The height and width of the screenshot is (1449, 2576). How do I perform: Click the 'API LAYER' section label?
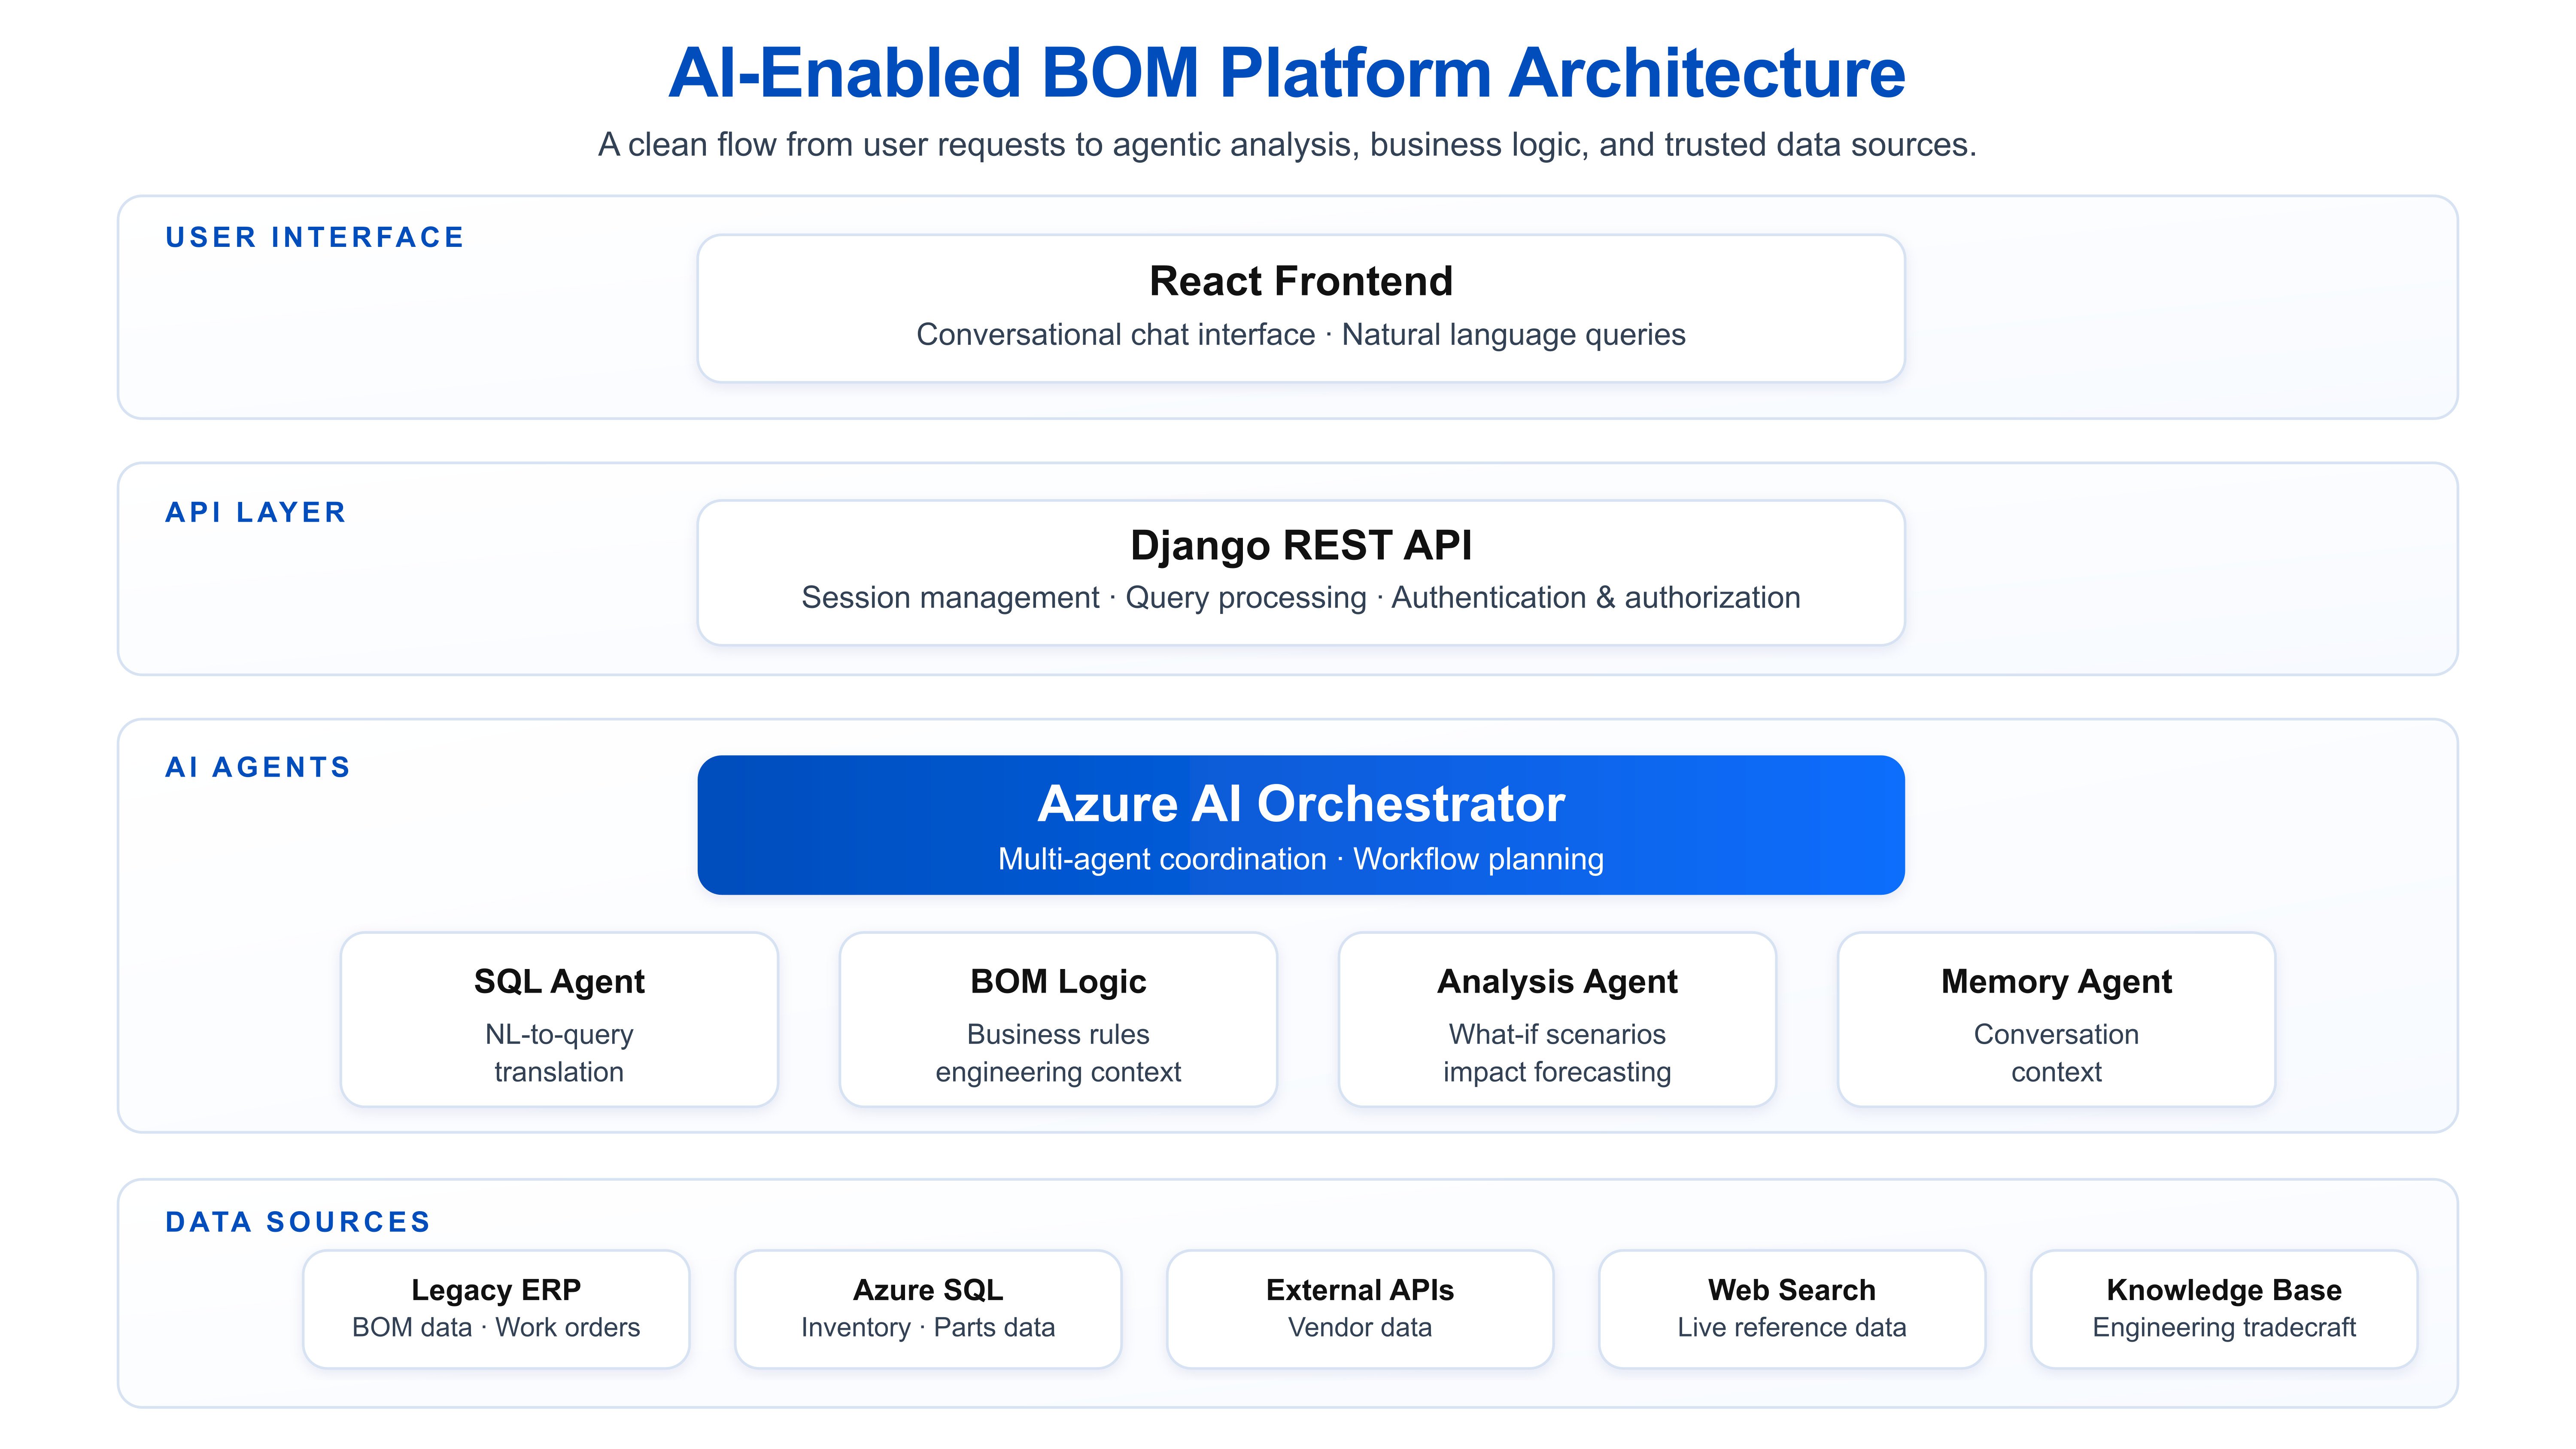tap(256, 512)
